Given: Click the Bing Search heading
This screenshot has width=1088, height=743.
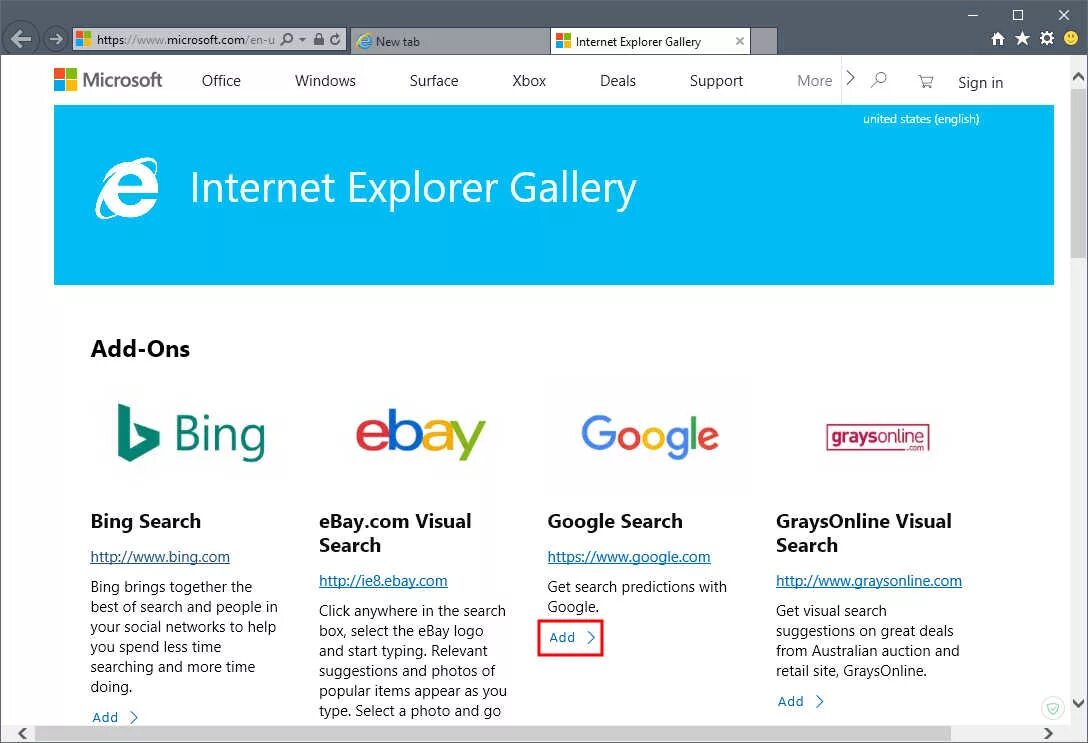Looking at the screenshot, I should point(146,521).
